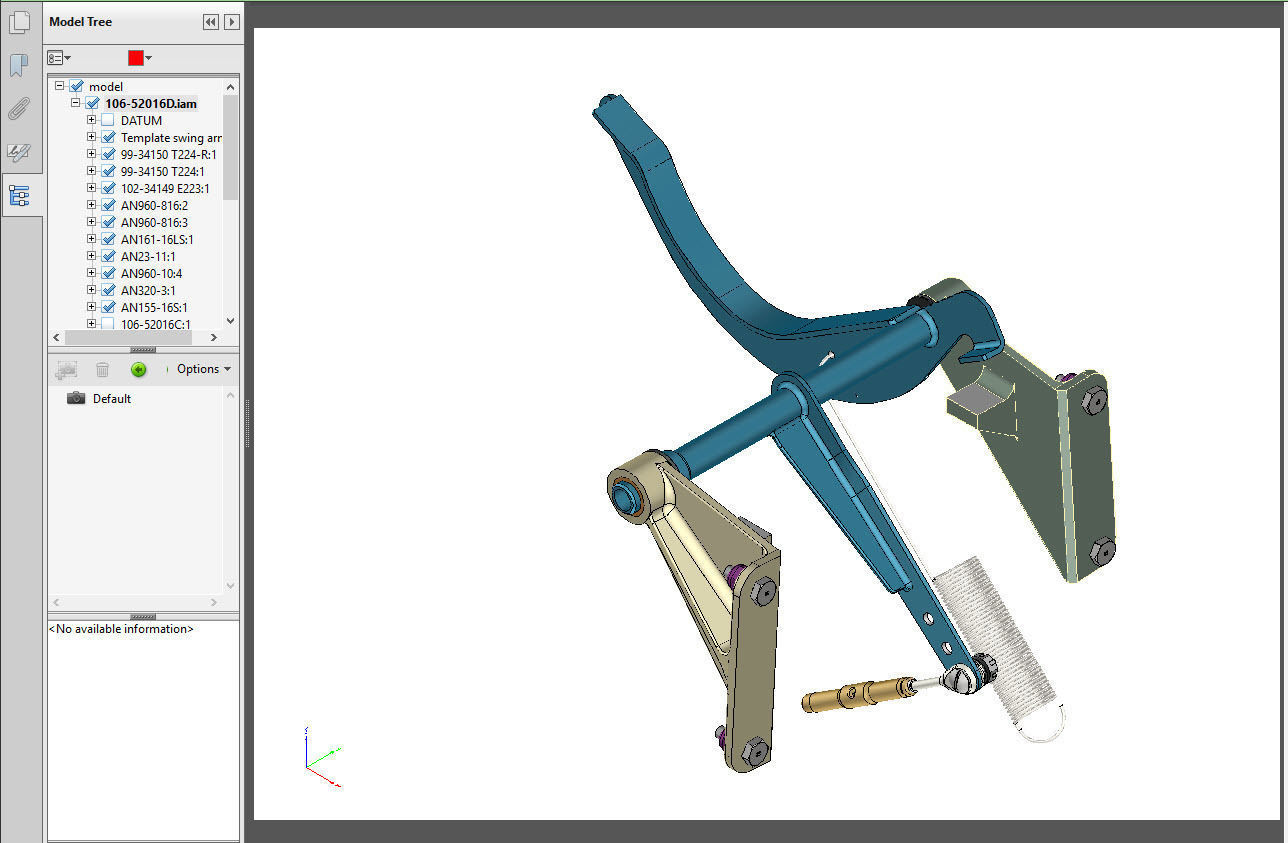Expand the 99-34150 T224:1 node

tap(92, 171)
